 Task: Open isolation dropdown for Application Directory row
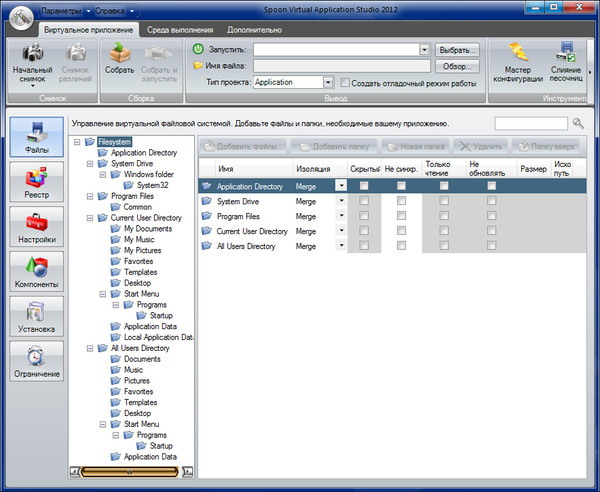pyautogui.click(x=340, y=186)
